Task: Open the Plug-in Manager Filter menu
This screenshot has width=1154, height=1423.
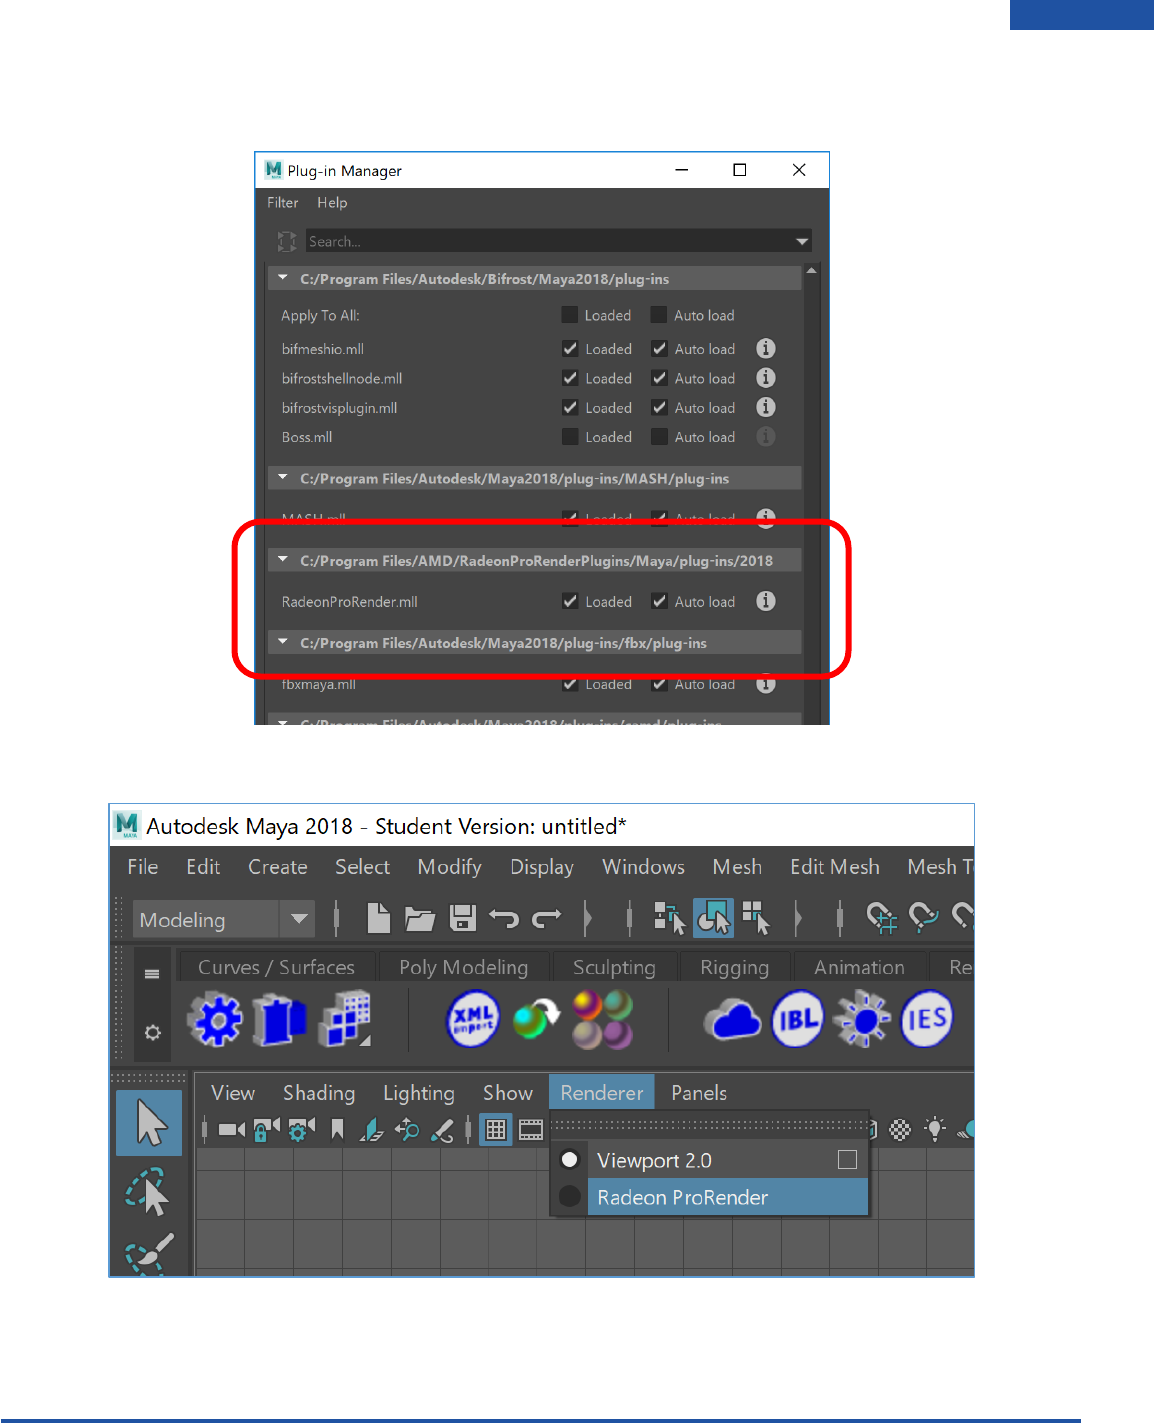Action: click(283, 202)
